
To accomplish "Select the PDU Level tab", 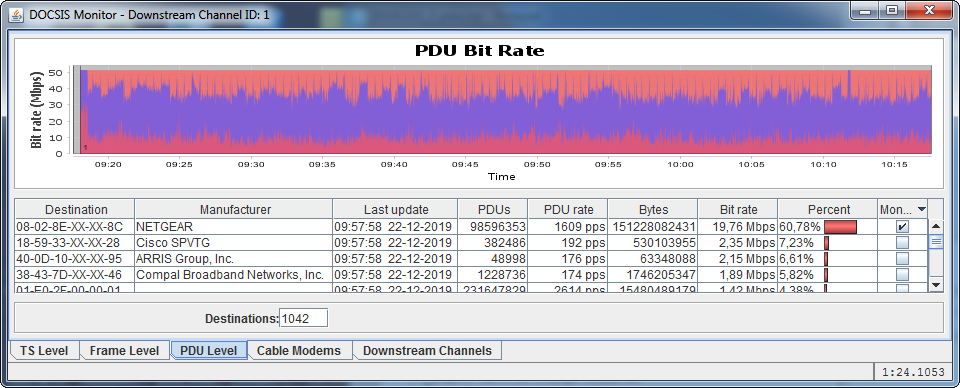I will (x=209, y=351).
